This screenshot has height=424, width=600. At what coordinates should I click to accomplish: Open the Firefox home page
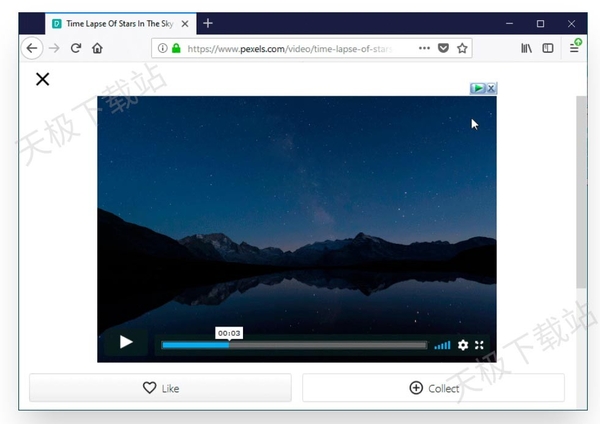click(97, 48)
